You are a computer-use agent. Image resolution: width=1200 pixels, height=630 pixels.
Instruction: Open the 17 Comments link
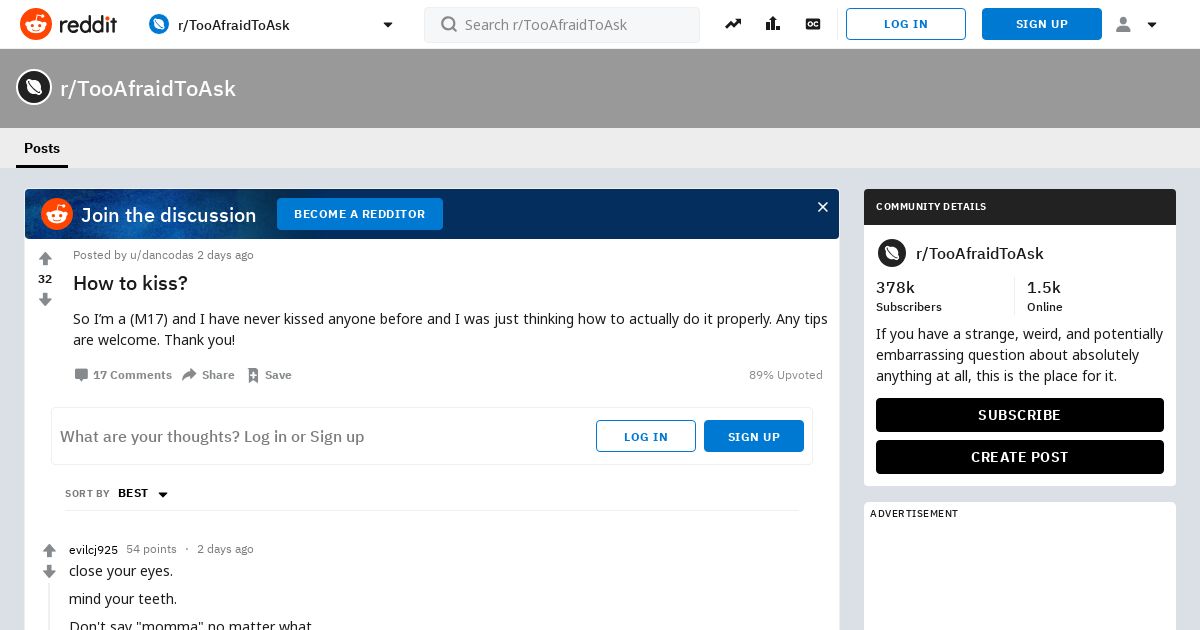coord(123,375)
